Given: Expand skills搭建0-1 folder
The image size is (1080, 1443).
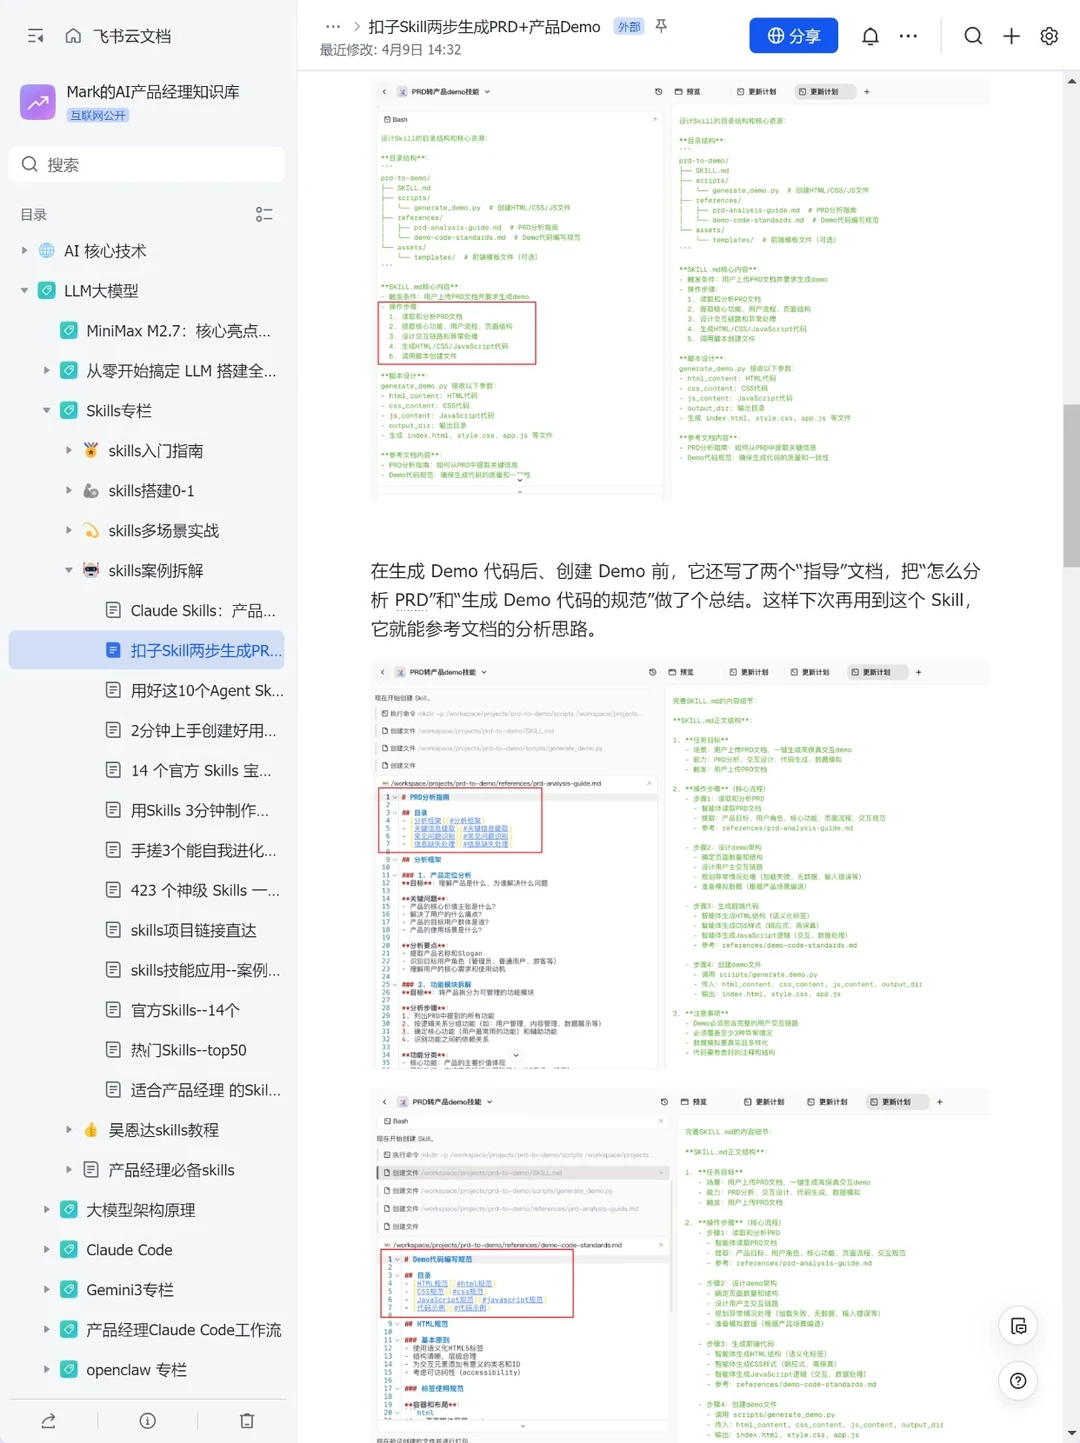Looking at the screenshot, I should pos(68,491).
